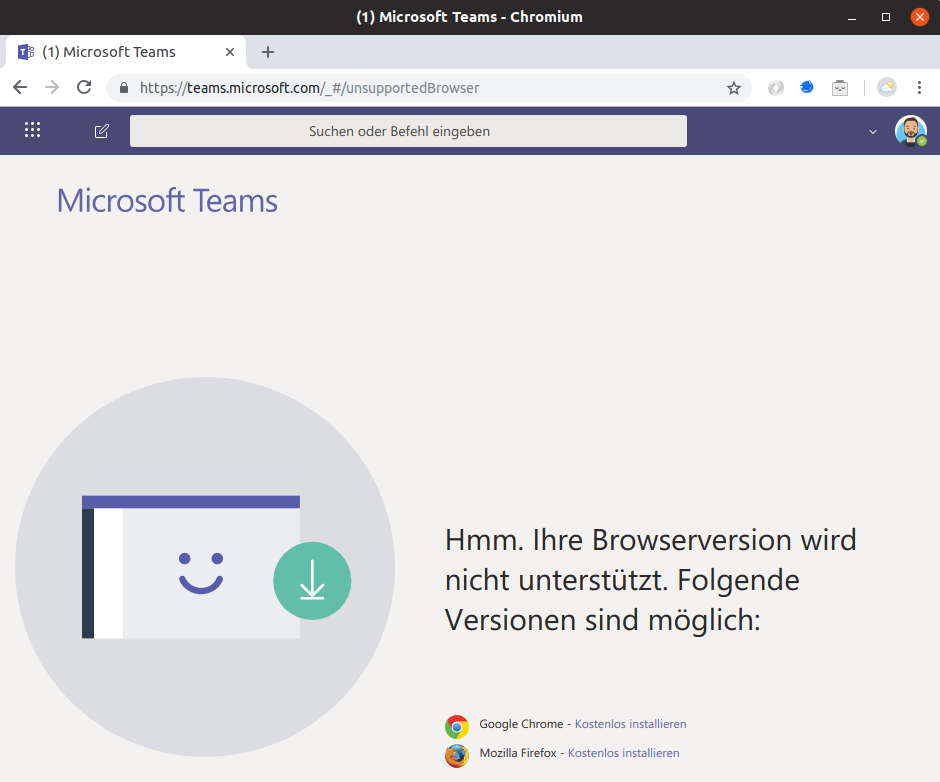
Task: Click the blue bird extension icon
Action: click(x=807, y=88)
